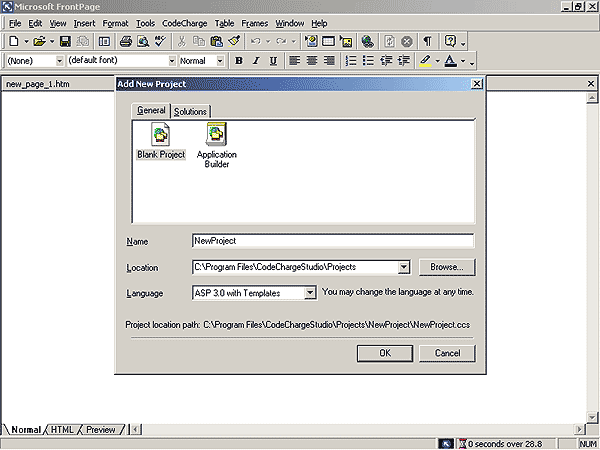Click the Open folder toolbar icon
600x450 pixels.
point(39,41)
